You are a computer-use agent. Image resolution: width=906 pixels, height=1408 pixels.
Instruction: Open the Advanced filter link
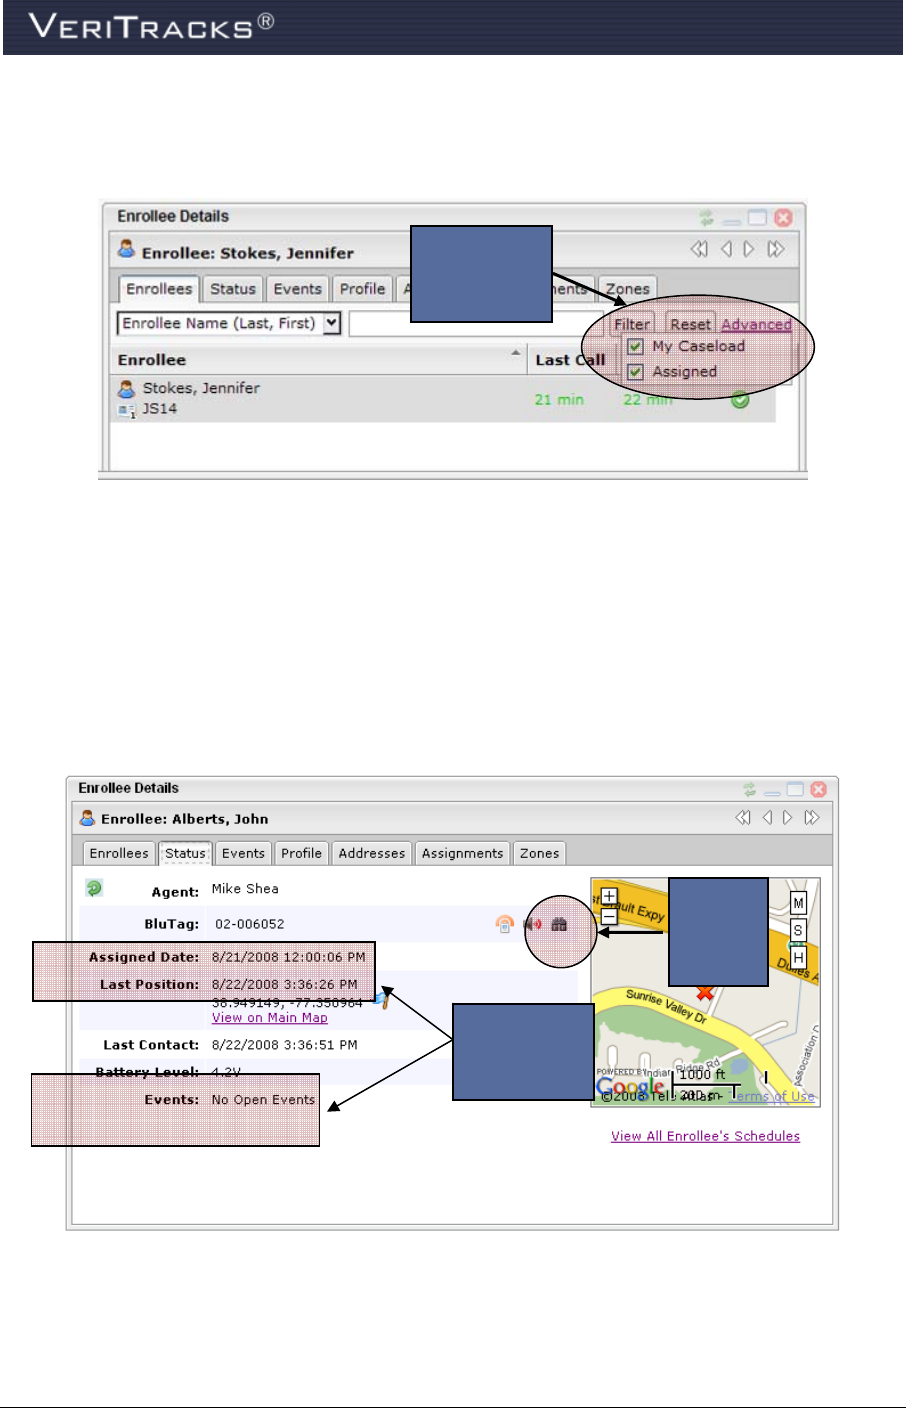click(756, 324)
